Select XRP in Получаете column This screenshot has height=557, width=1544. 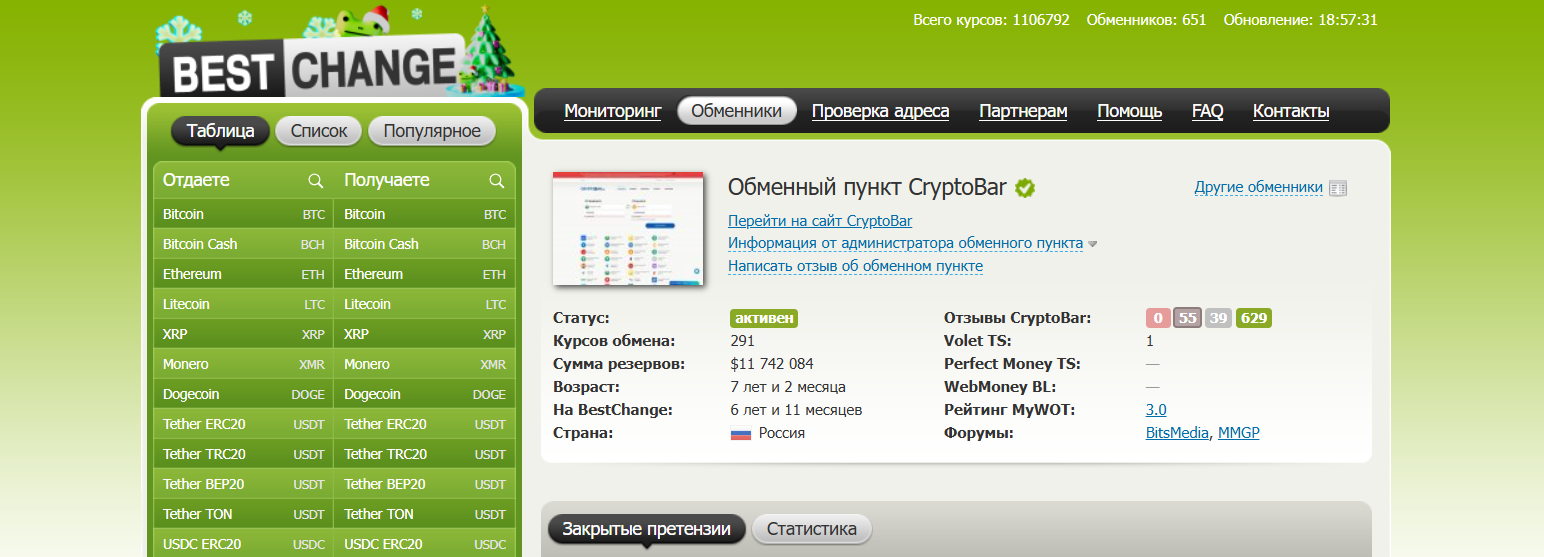click(425, 334)
